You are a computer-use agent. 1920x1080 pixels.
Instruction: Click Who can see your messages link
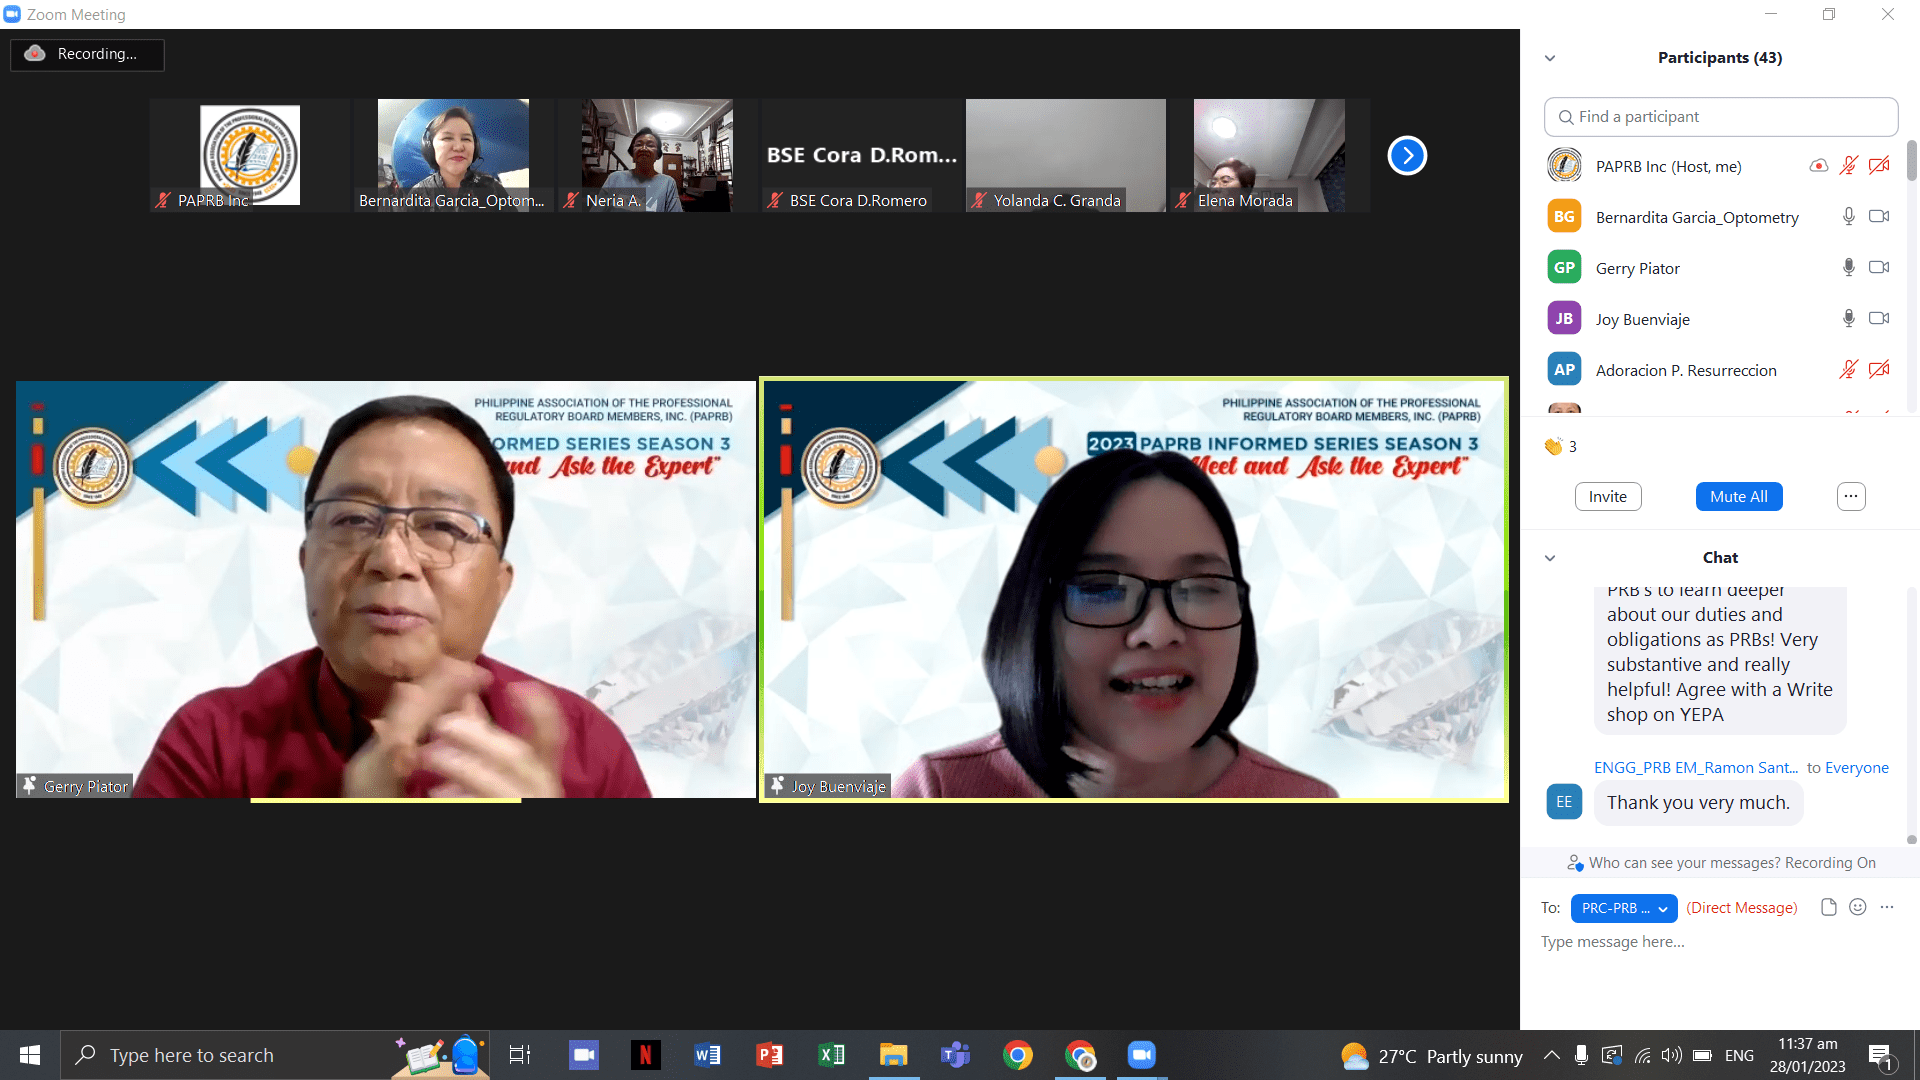1720,863
